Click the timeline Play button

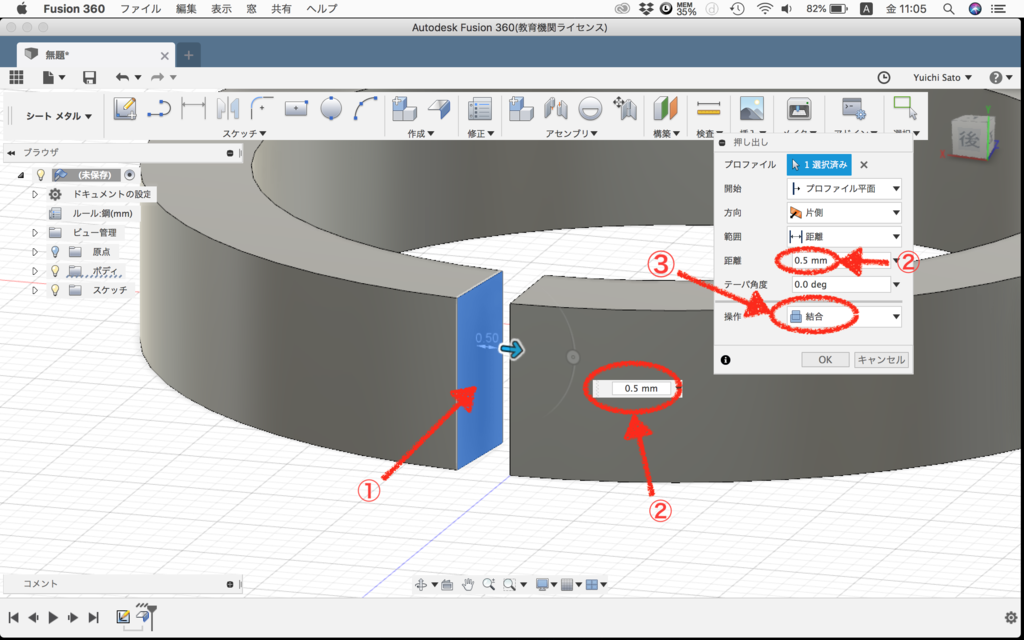tap(53, 617)
